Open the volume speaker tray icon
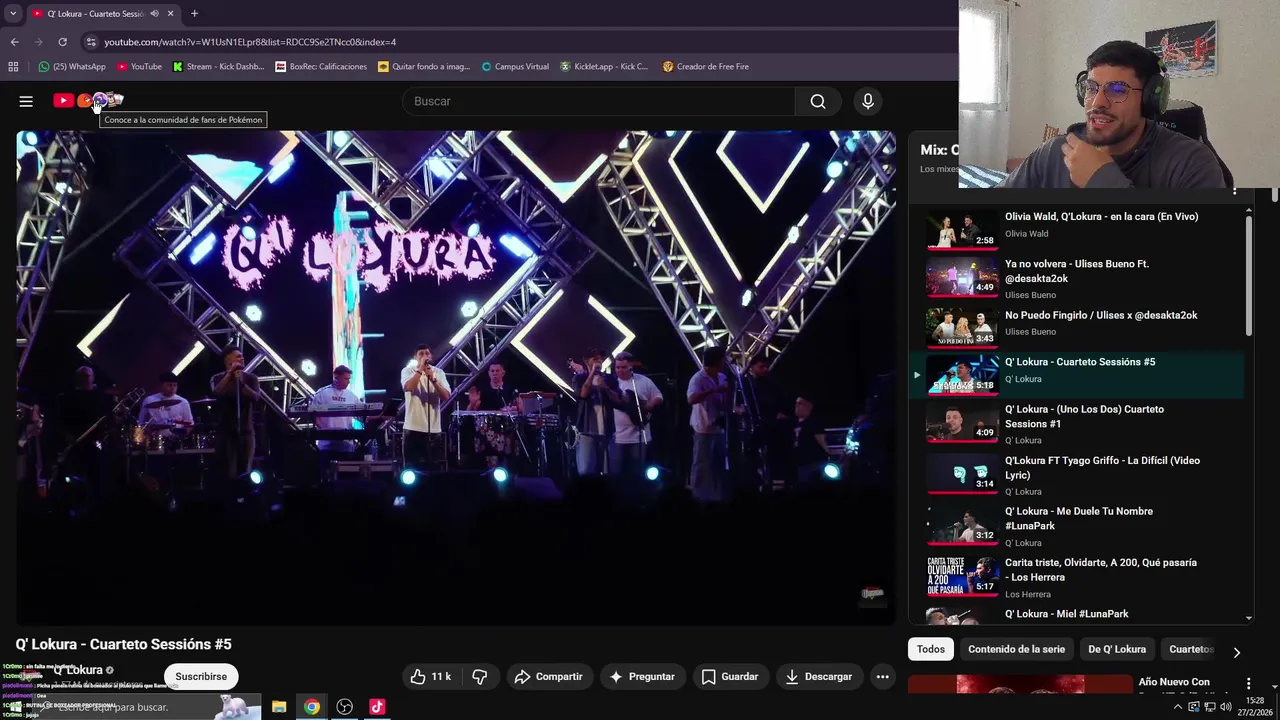This screenshot has width=1280, height=720. 1225,707
